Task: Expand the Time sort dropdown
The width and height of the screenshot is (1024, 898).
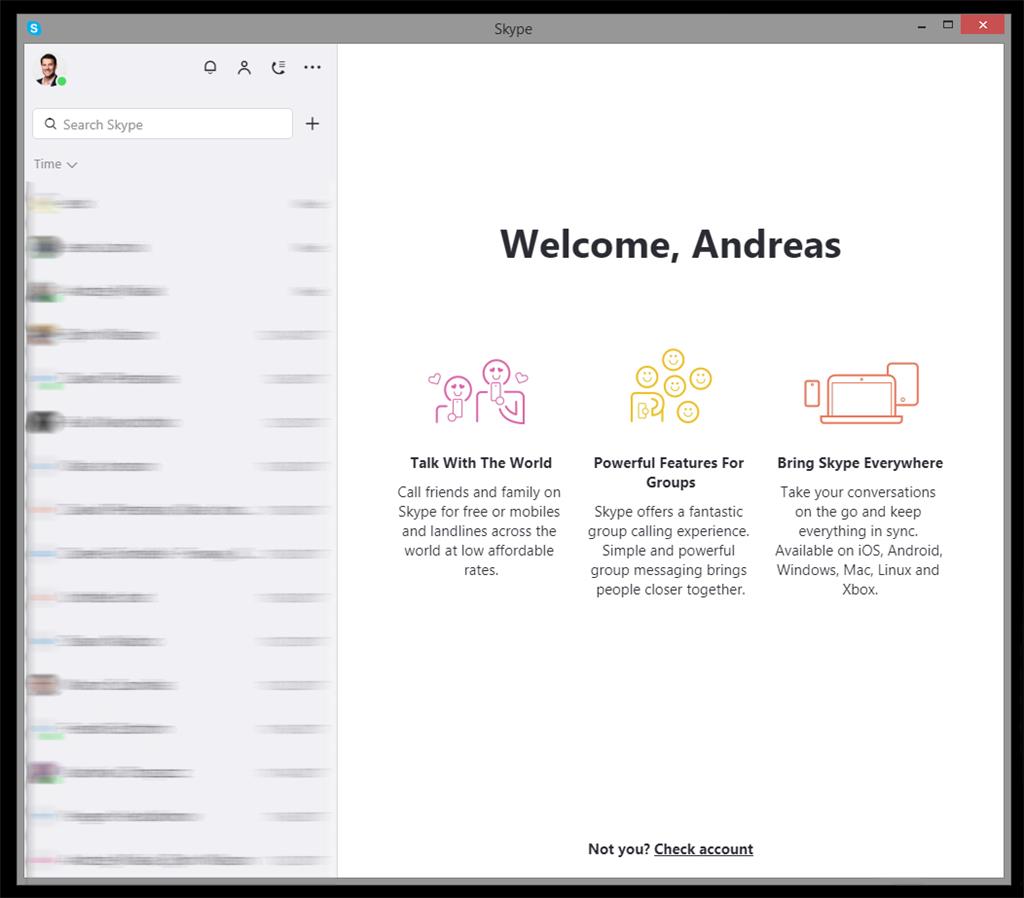Action: click(56, 164)
